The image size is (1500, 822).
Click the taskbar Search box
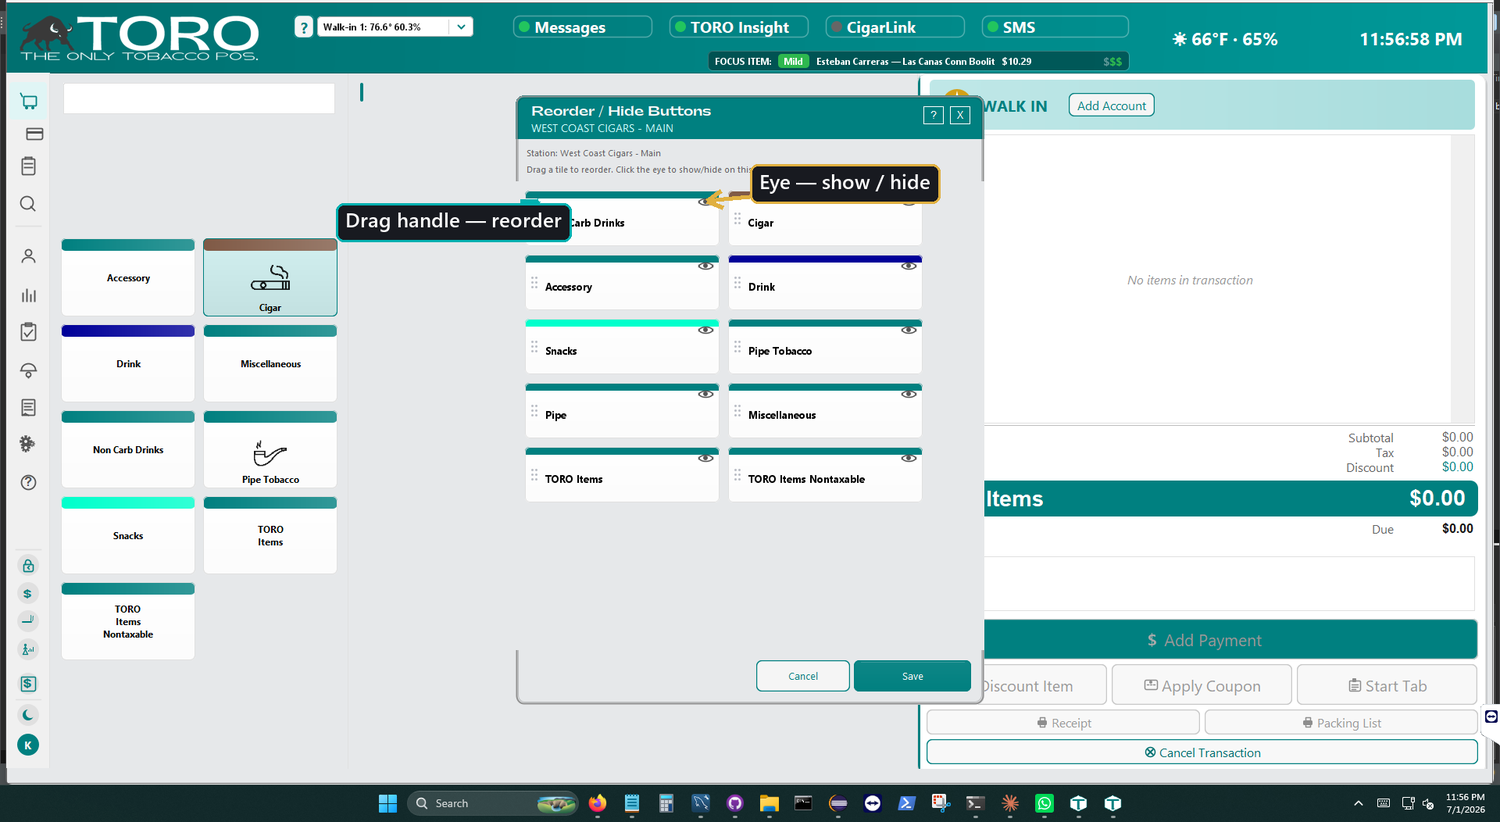click(494, 803)
